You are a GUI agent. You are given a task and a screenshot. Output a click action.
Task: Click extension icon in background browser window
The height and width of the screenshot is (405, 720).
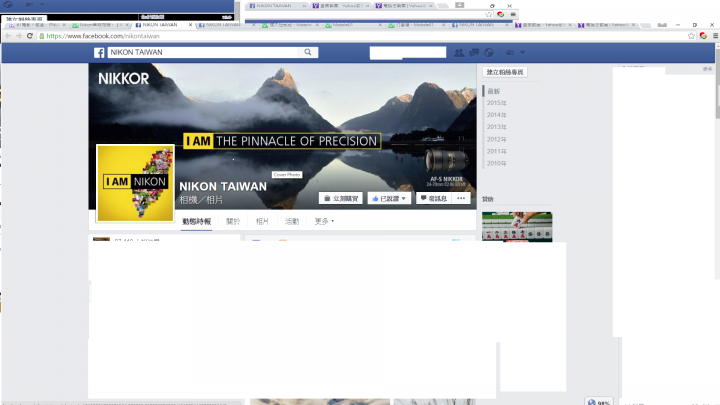pyautogui.click(x=501, y=15)
